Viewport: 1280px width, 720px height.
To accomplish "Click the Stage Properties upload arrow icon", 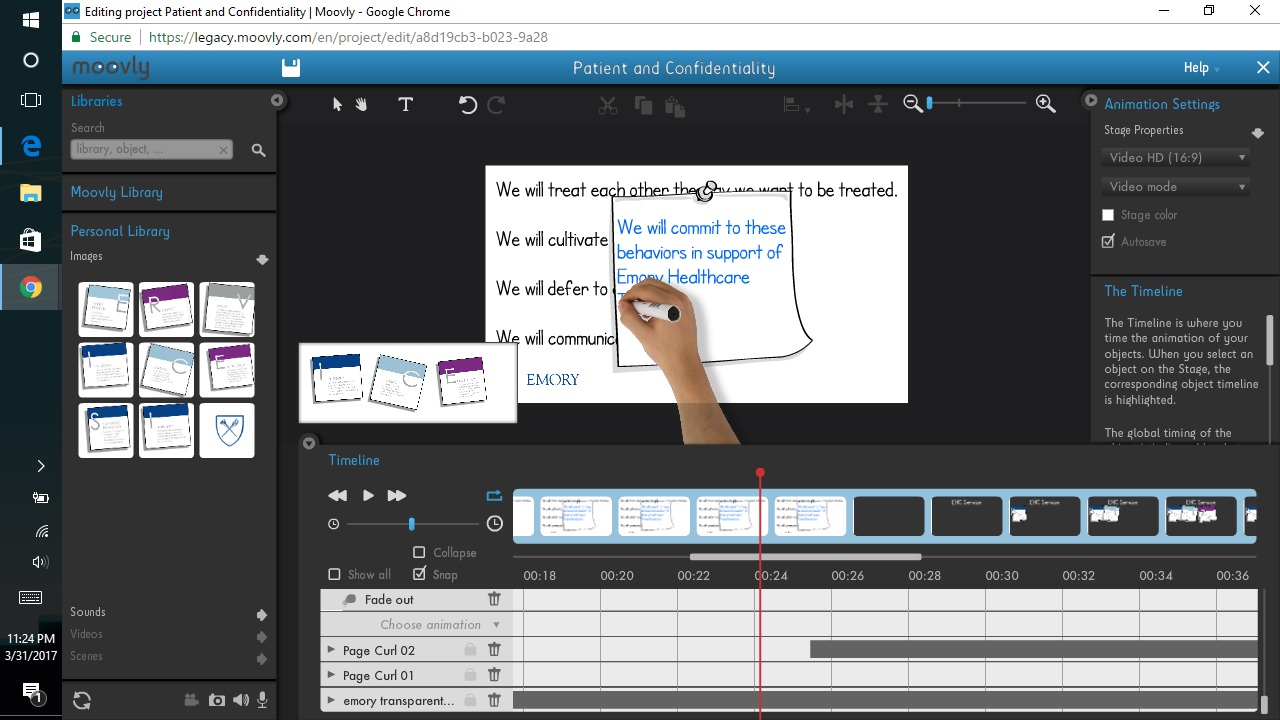I will [x=1258, y=133].
